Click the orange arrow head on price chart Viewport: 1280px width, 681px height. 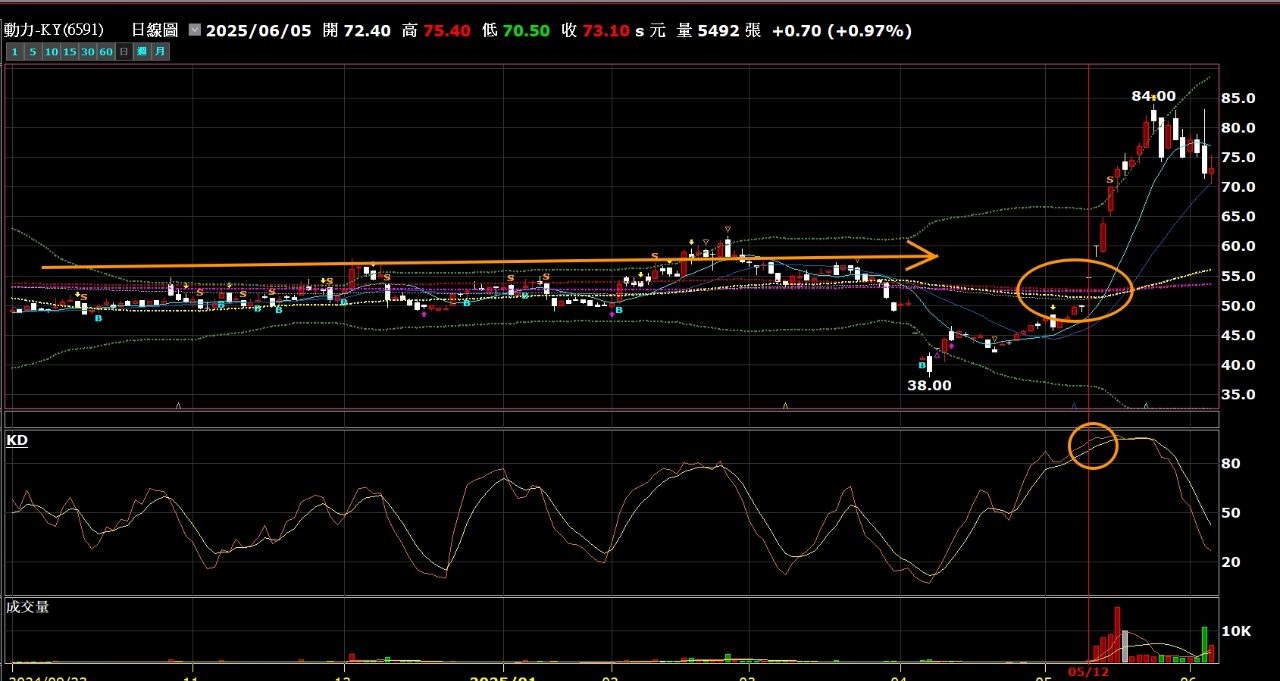click(x=926, y=255)
